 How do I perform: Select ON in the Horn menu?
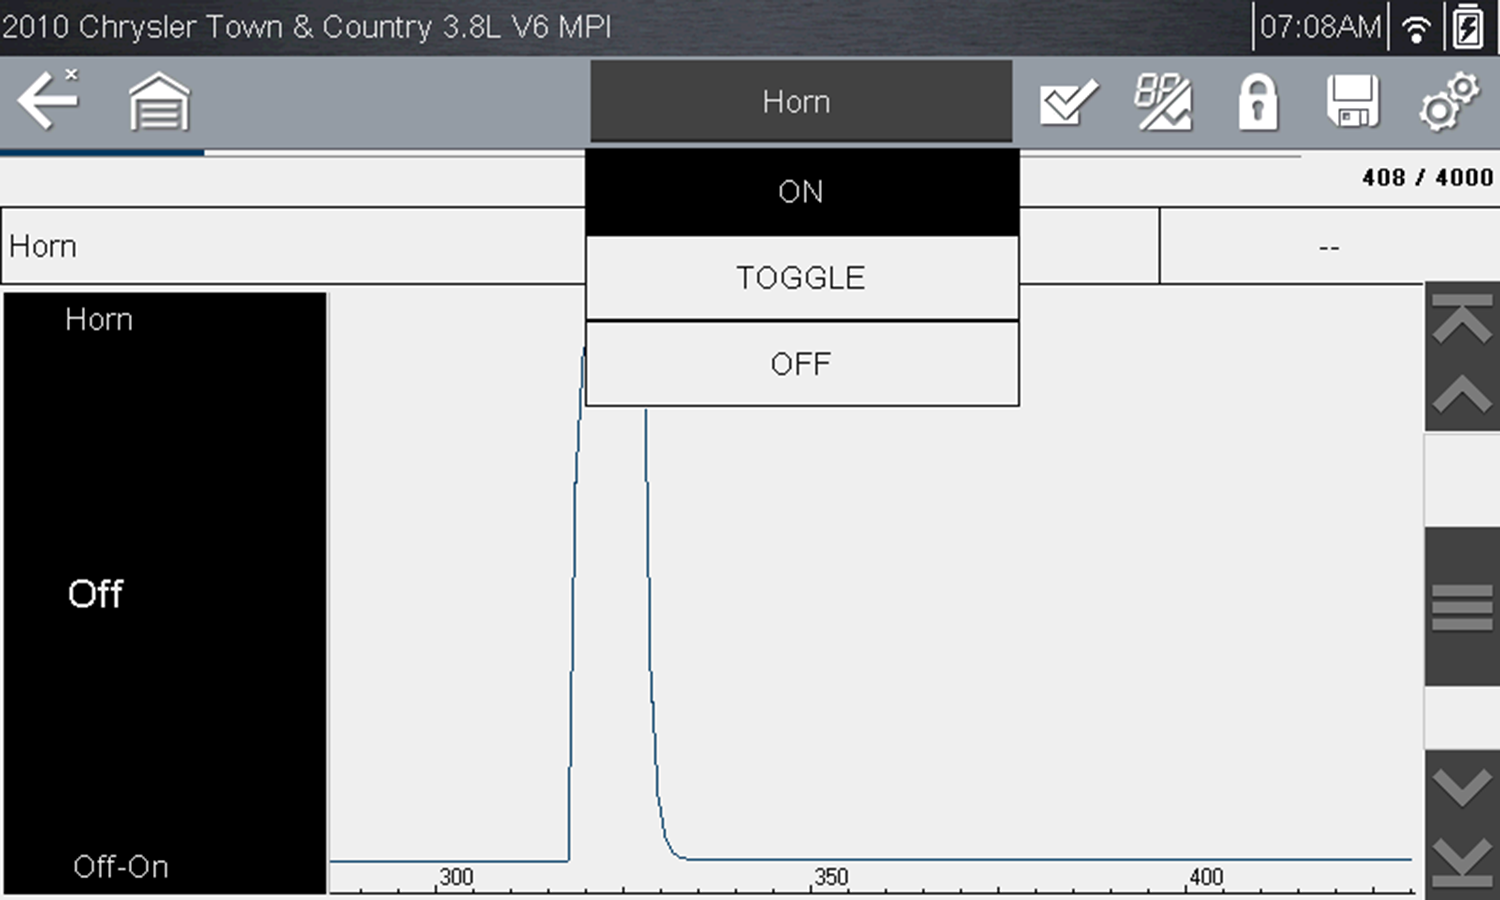[x=801, y=192]
